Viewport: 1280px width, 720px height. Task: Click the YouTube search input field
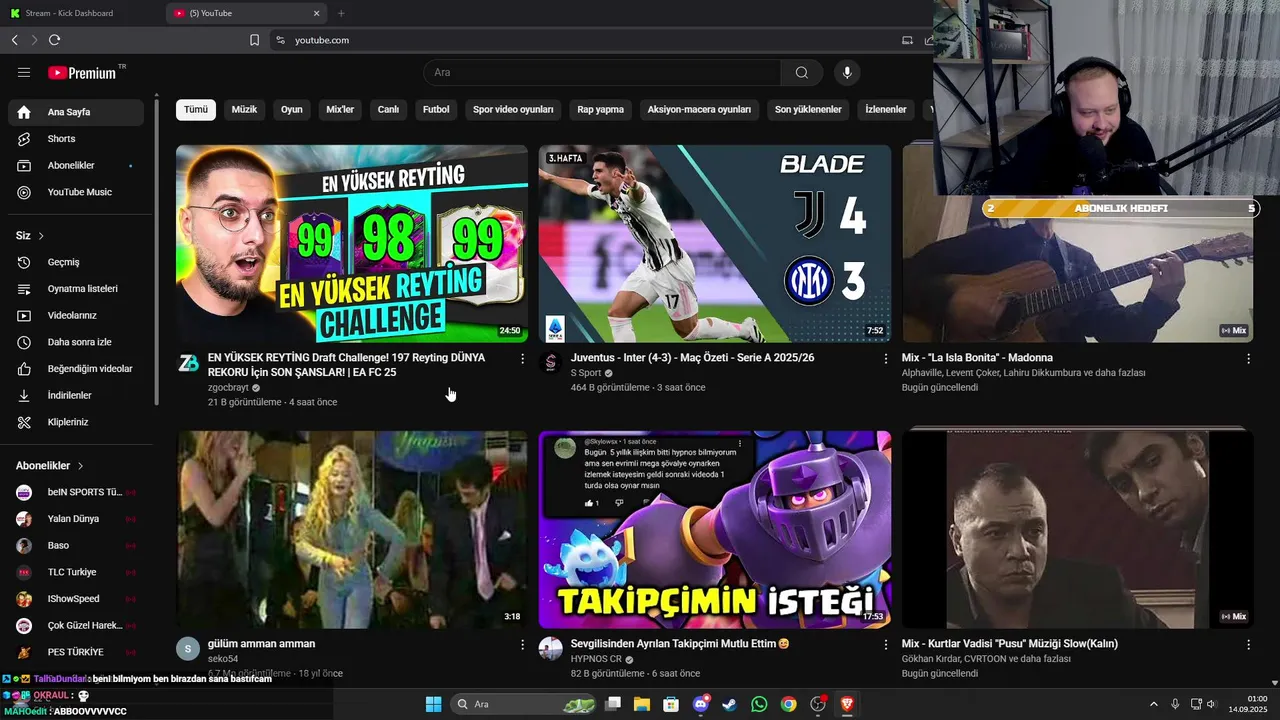pos(602,72)
